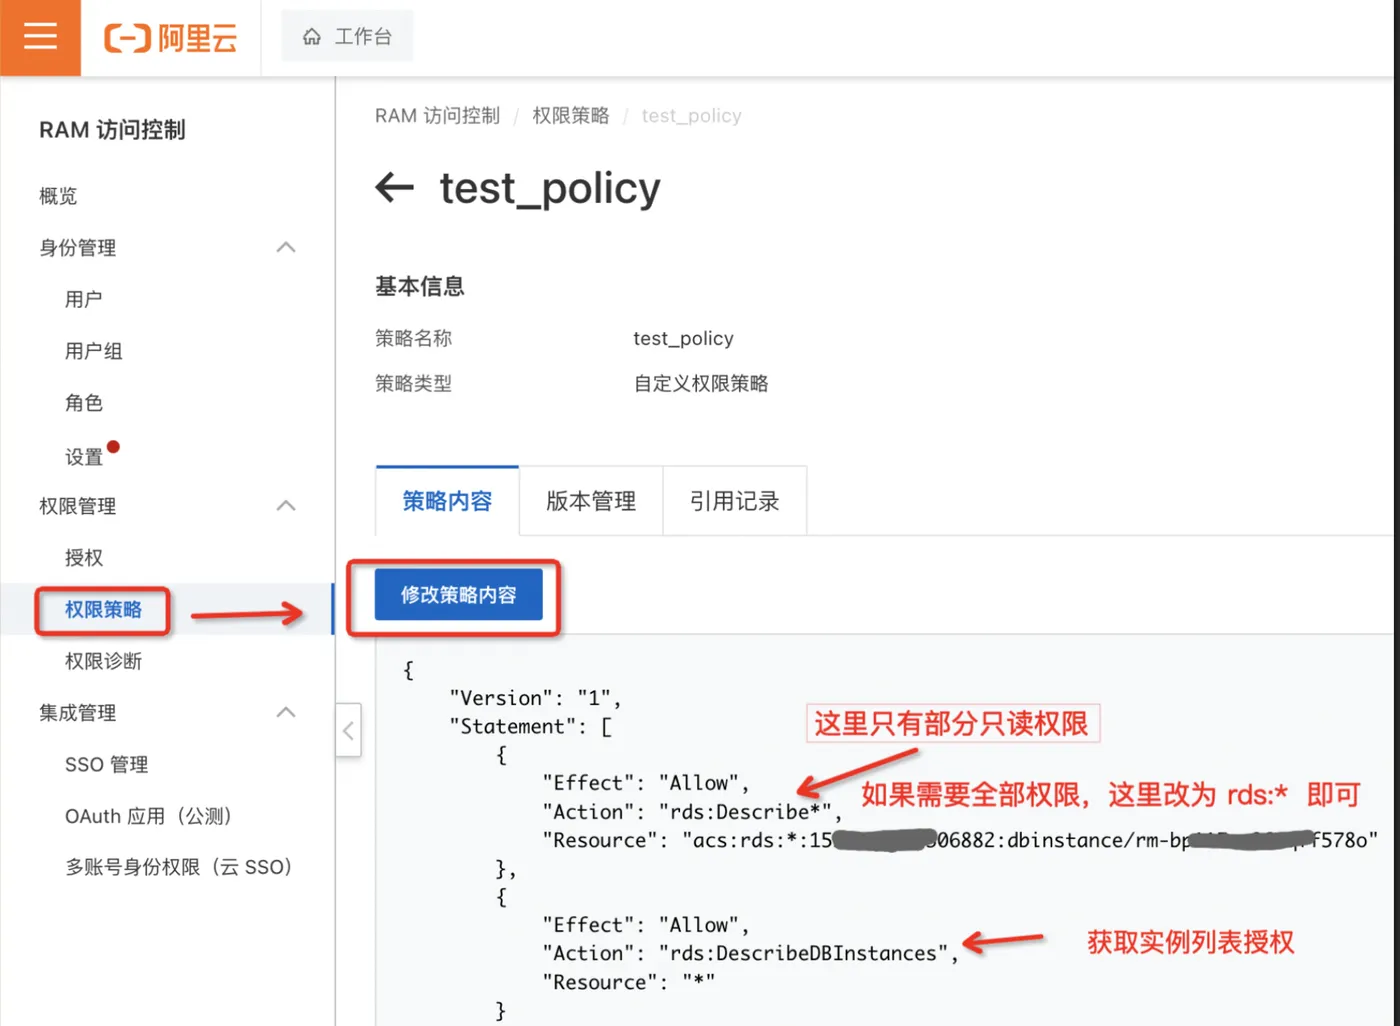Screen dimensions: 1400x1026
Task: Click the RAM 访问控制 breadcrumb link
Action: [437, 116]
